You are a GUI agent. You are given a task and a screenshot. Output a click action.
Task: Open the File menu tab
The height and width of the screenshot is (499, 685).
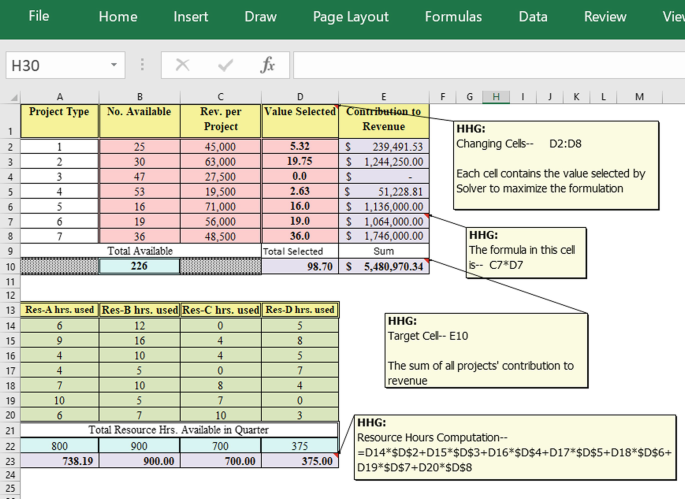tap(38, 17)
